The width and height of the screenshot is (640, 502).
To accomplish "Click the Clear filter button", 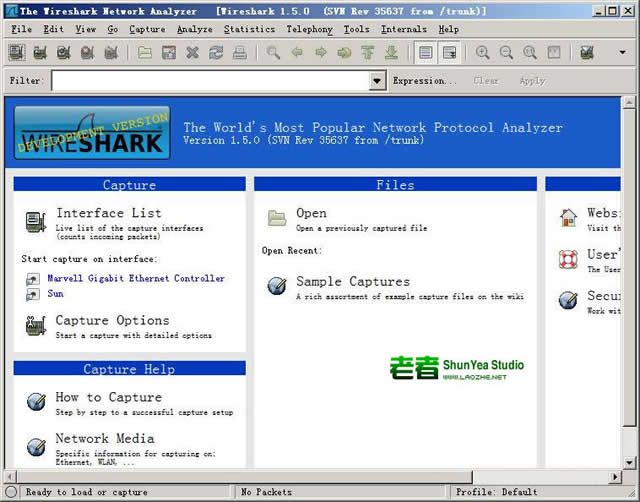I will pos(486,81).
